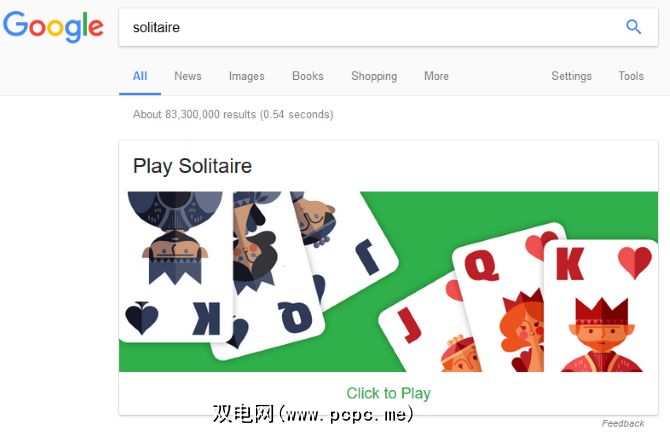This screenshot has width=670, height=437.
Task: Click the blue magnifier search icon
Action: click(633, 27)
